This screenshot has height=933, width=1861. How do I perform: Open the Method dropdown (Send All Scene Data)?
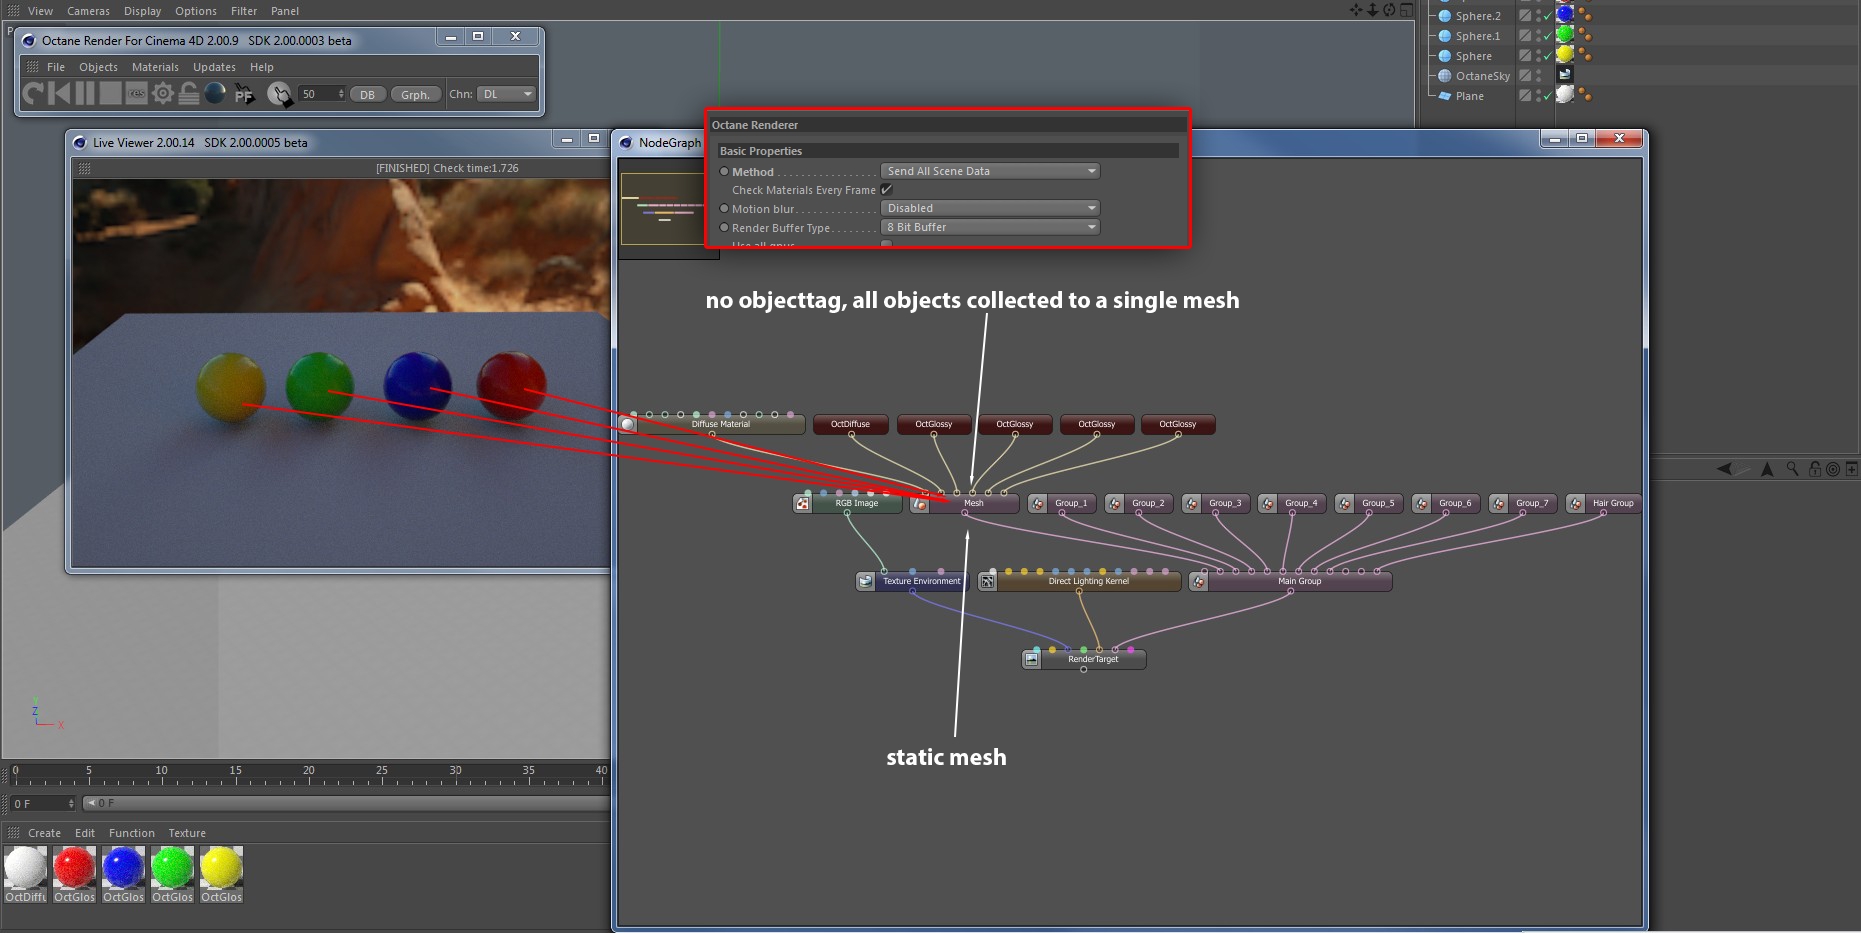point(990,171)
